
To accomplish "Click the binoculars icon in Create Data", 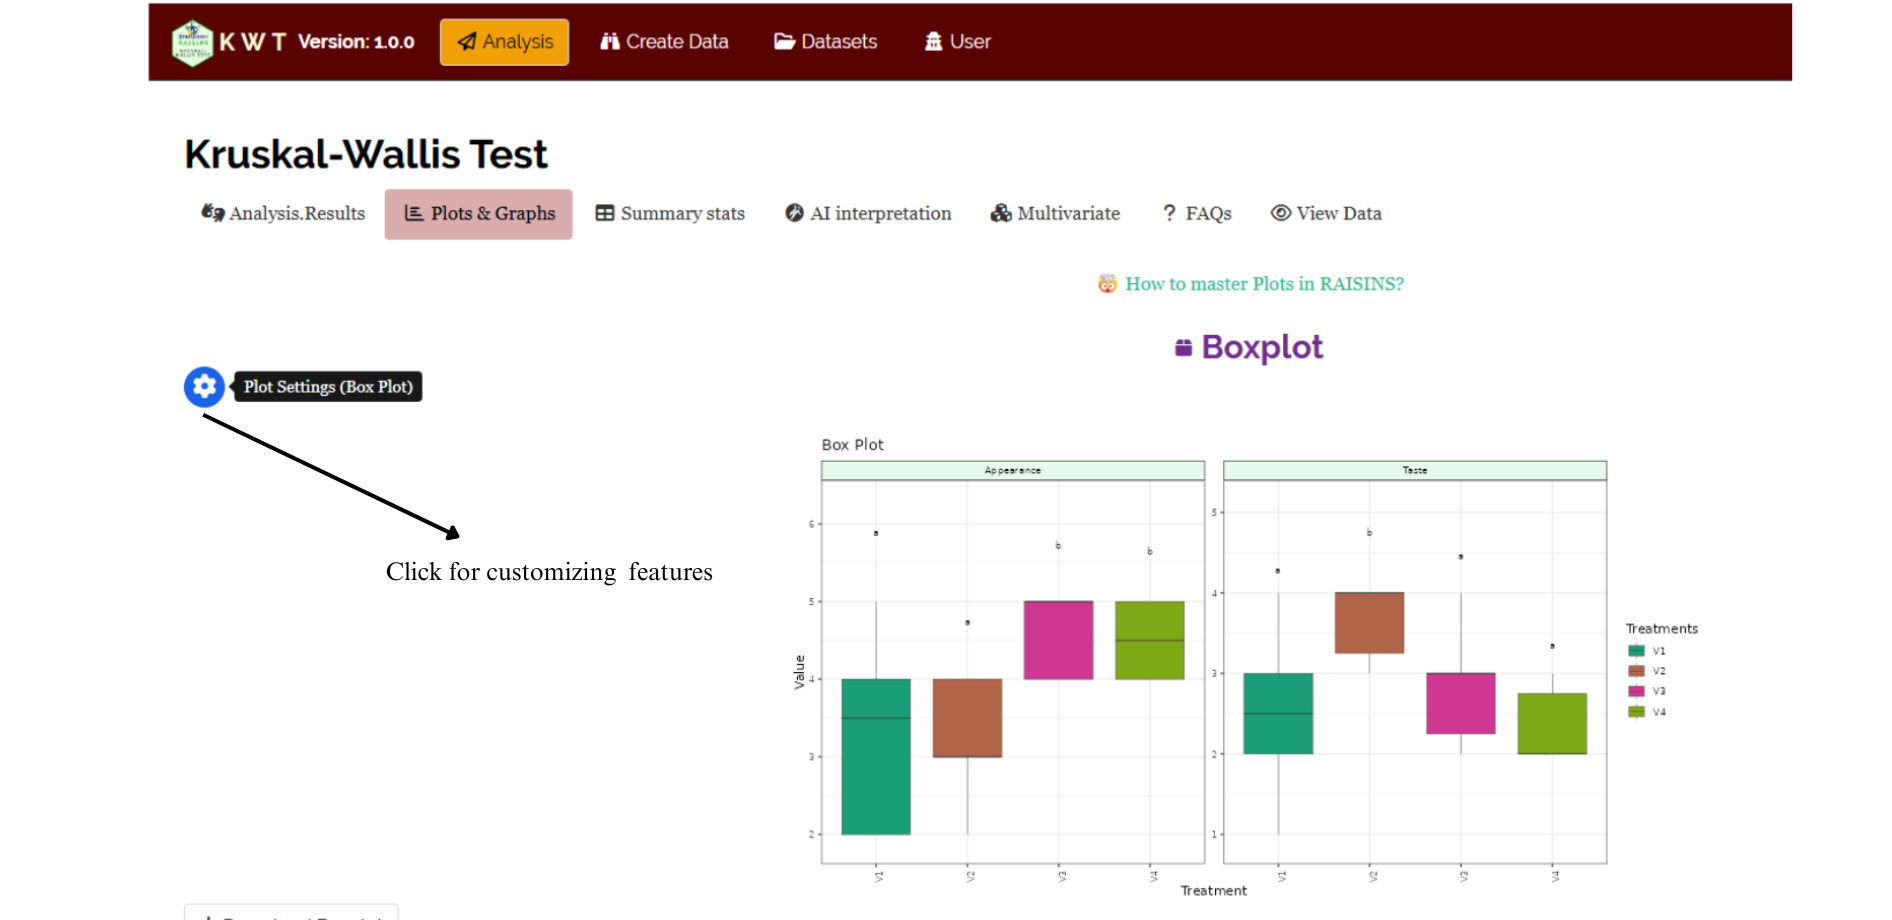I will pos(610,42).
